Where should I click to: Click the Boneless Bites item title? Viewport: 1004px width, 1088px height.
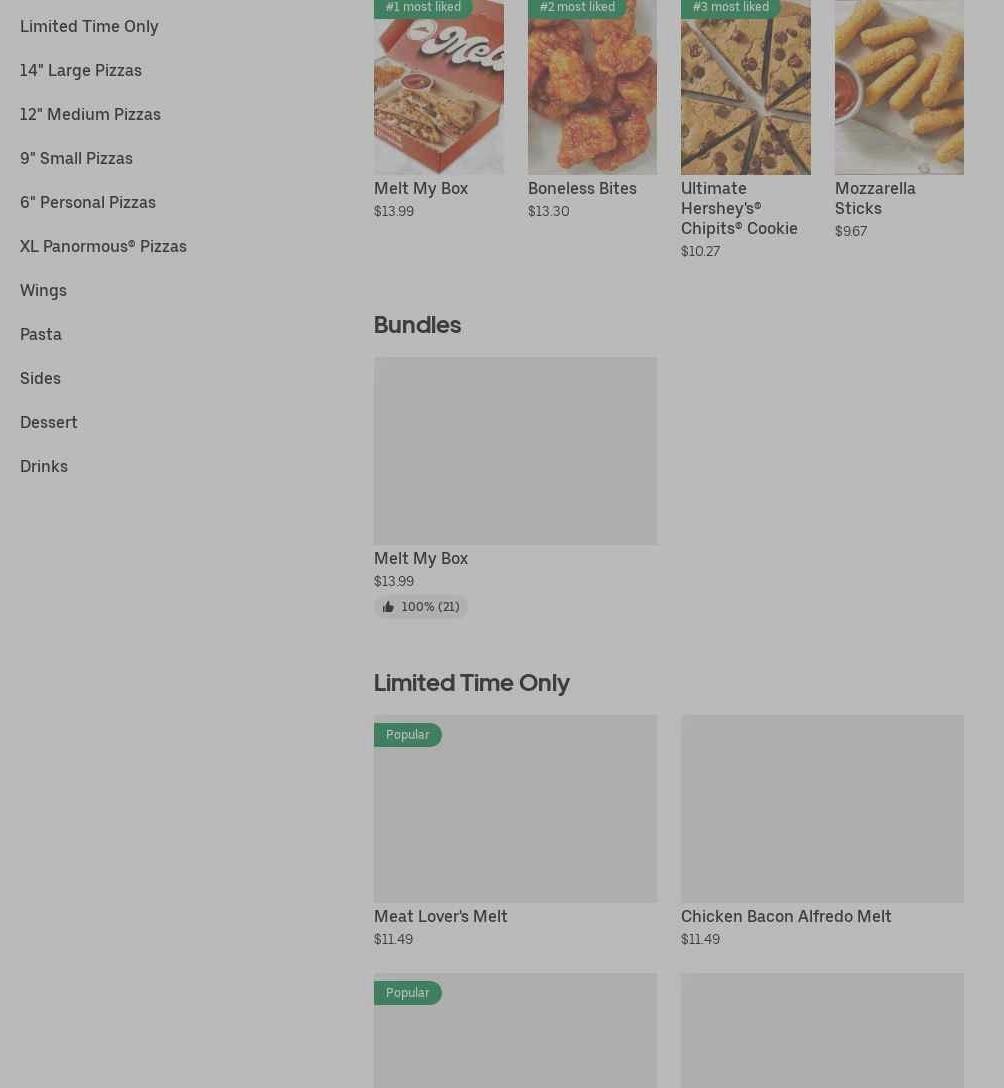(582, 188)
